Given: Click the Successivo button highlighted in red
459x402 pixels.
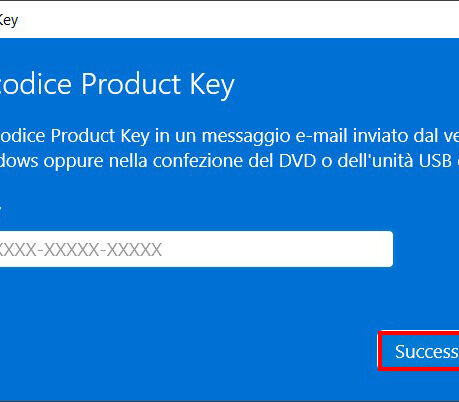Looking at the screenshot, I should click(419, 351).
